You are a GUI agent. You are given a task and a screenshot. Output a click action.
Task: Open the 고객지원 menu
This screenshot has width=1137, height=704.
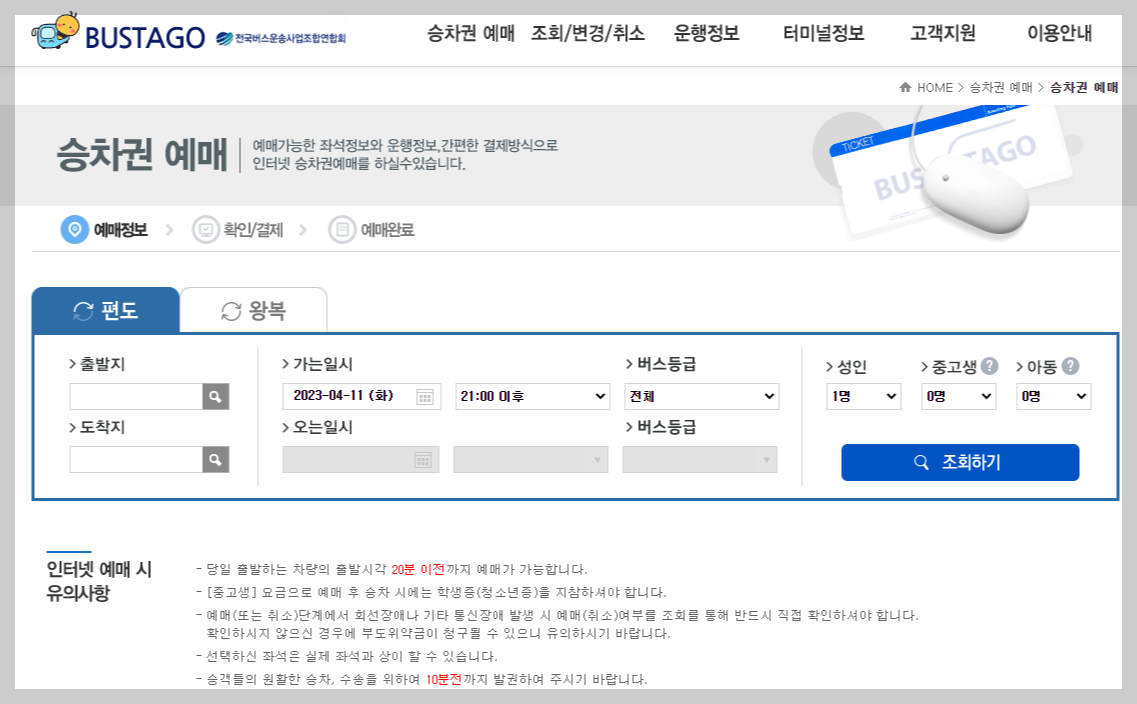(943, 33)
